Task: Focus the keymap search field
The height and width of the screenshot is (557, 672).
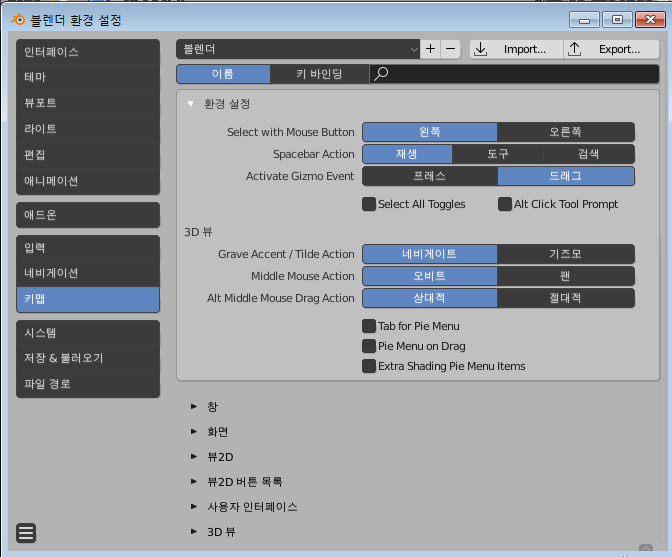Action: 514,74
